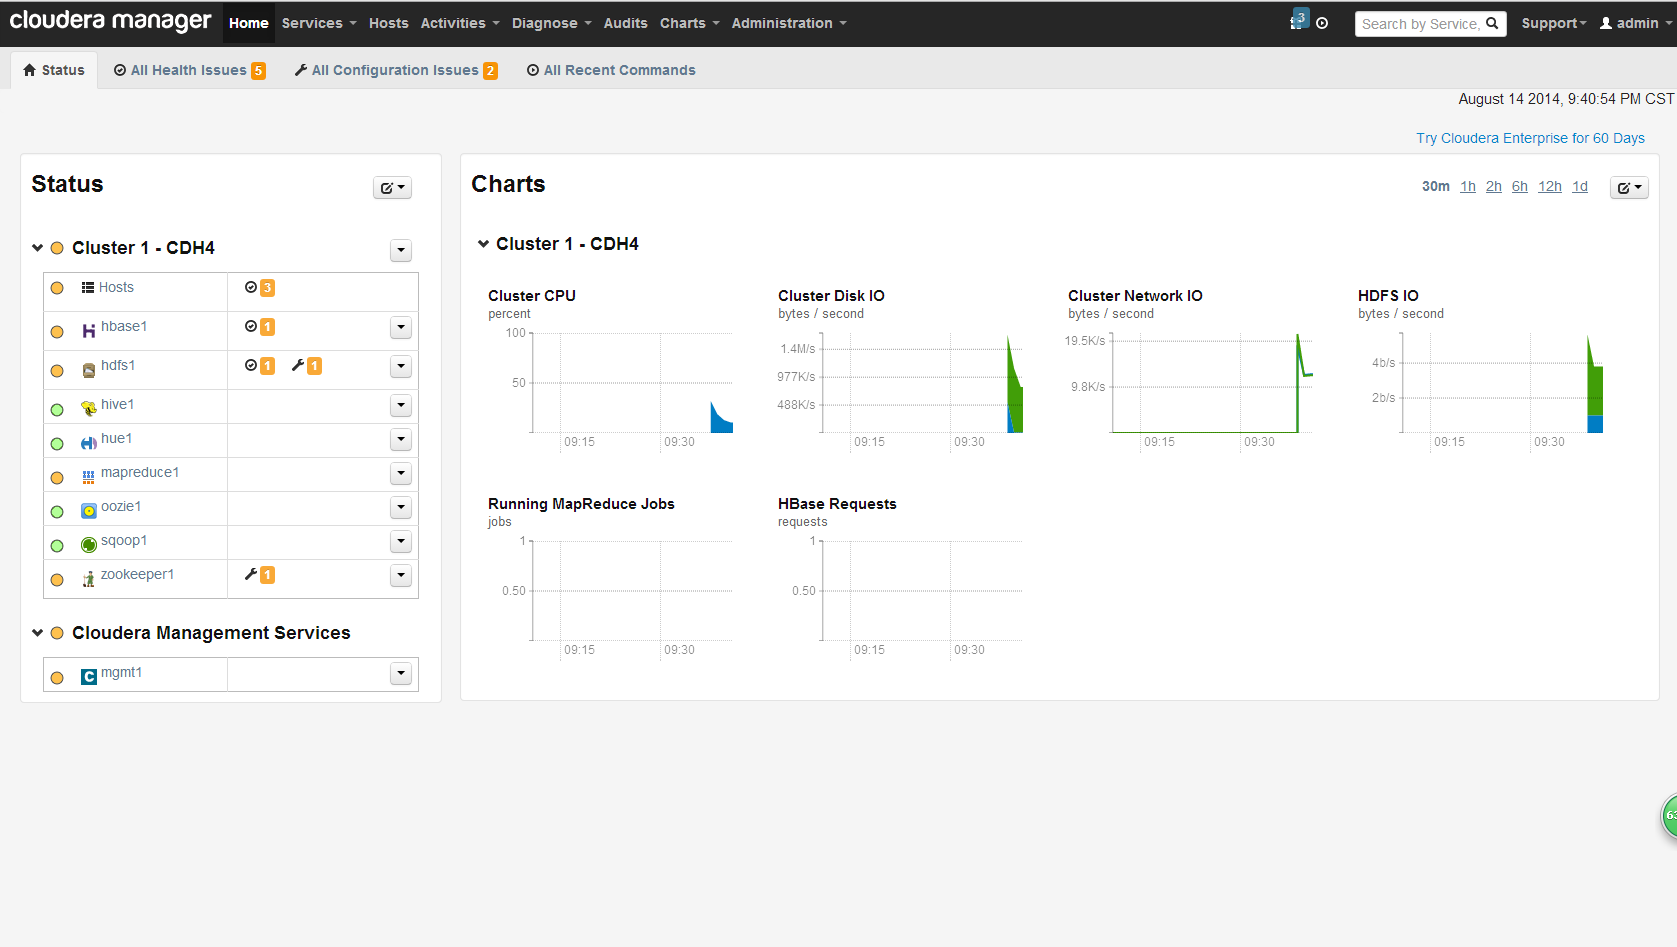1677x947 pixels.
Task: Click the mapreduce1 service icon
Action: pyautogui.click(x=89, y=476)
